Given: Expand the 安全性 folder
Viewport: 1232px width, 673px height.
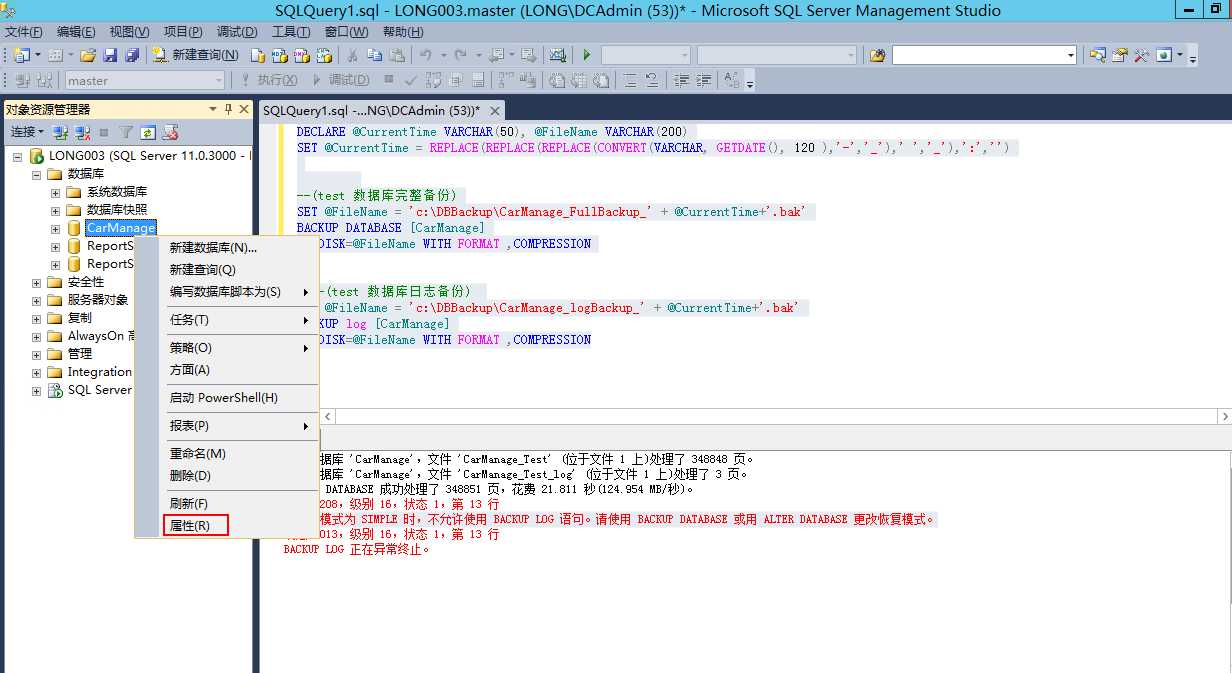Looking at the screenshot, I should click(37, 282).
